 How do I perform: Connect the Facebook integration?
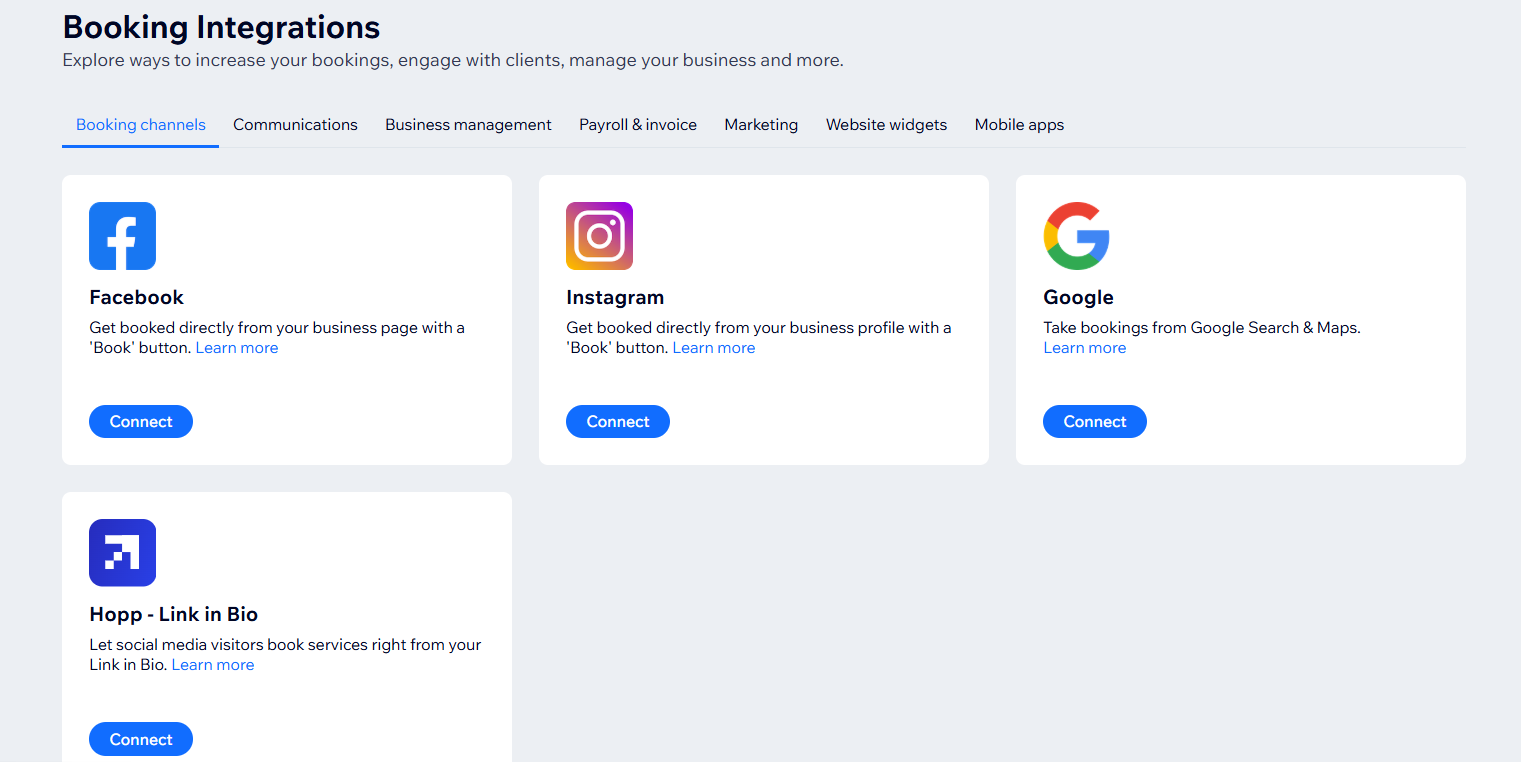point(141,422)
